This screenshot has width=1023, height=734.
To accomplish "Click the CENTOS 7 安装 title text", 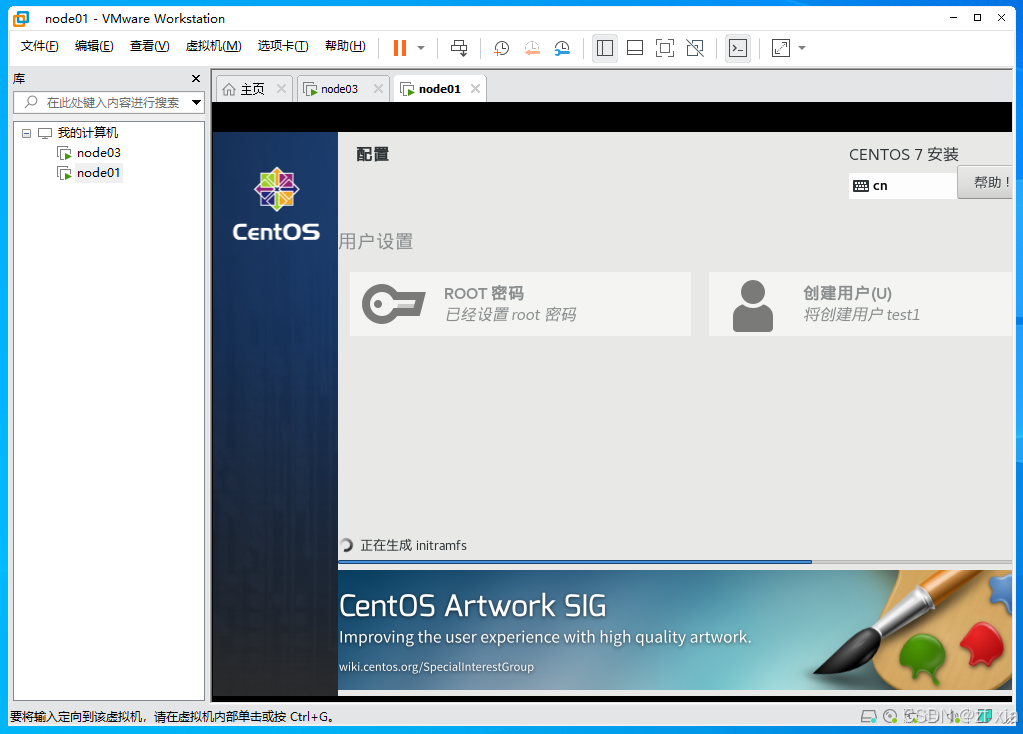I will point(904,155).
